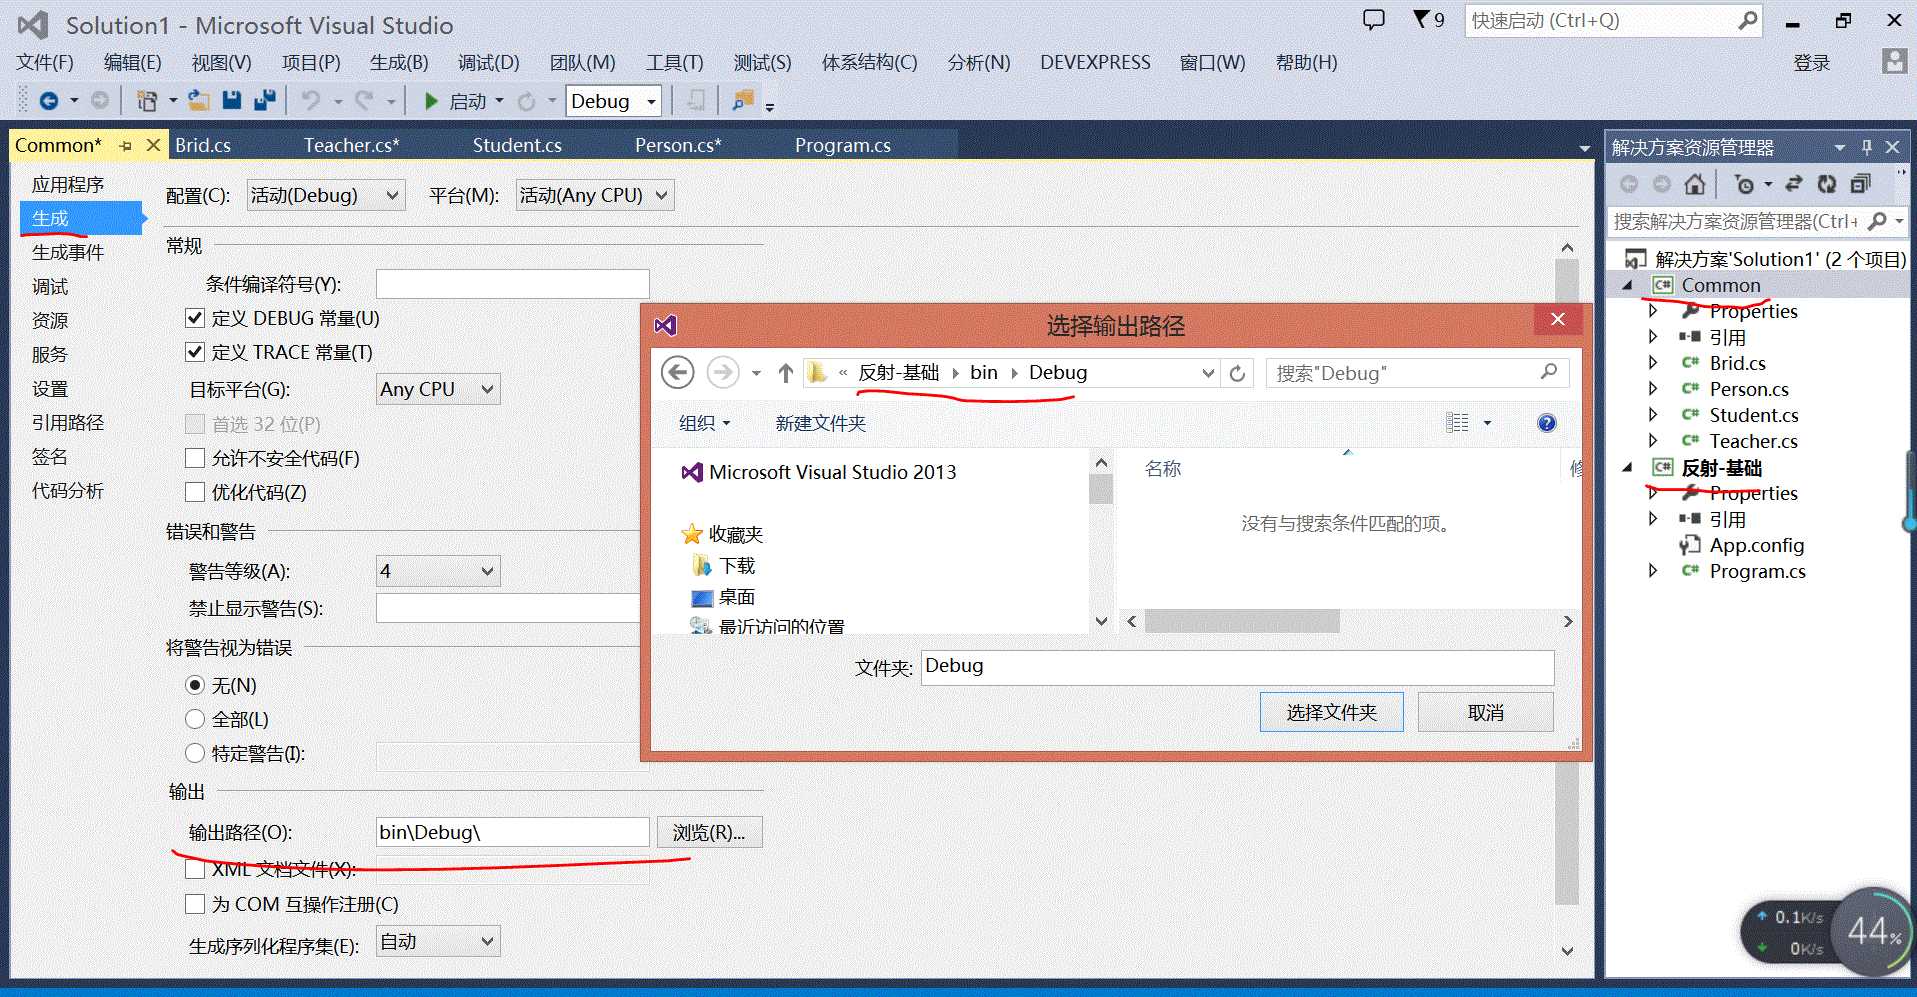Click the App.config file icon
Image resolution: width=1917 pixels, height=997 pixels.
point(1690,545)
